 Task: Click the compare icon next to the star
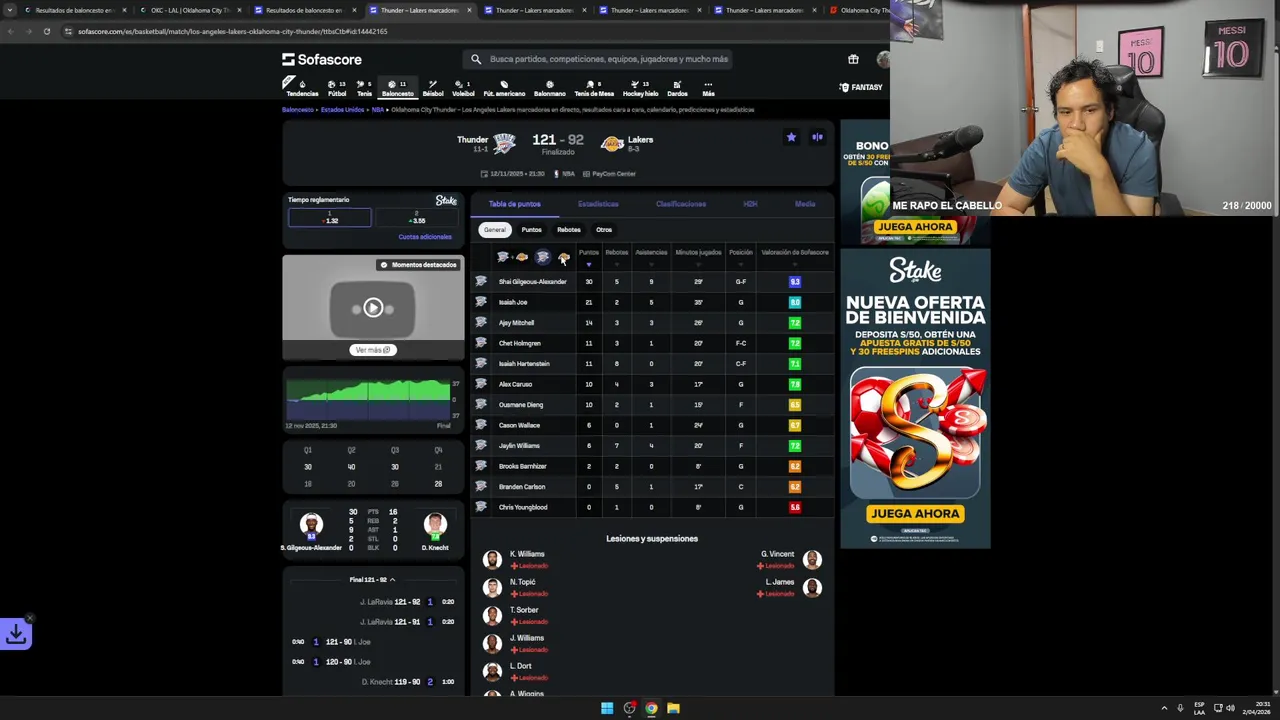point(817,137)
